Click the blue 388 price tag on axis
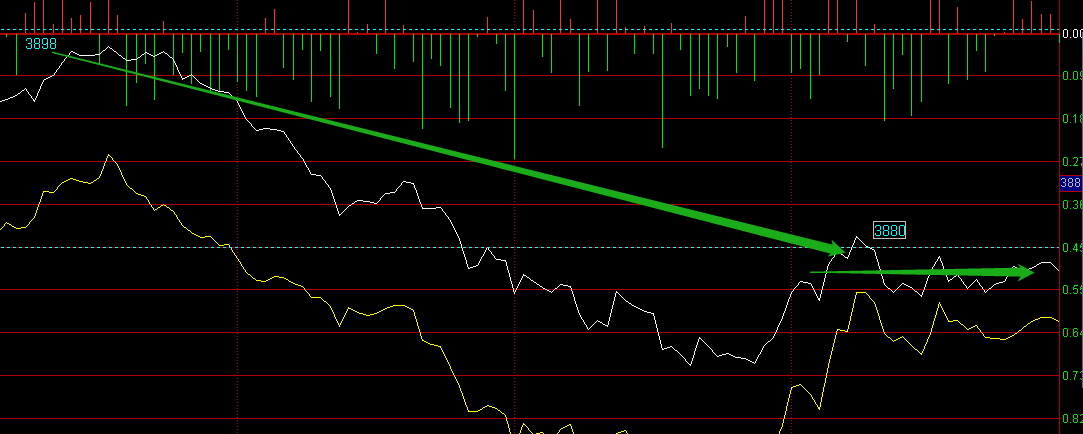 [x=1071, y=183]
